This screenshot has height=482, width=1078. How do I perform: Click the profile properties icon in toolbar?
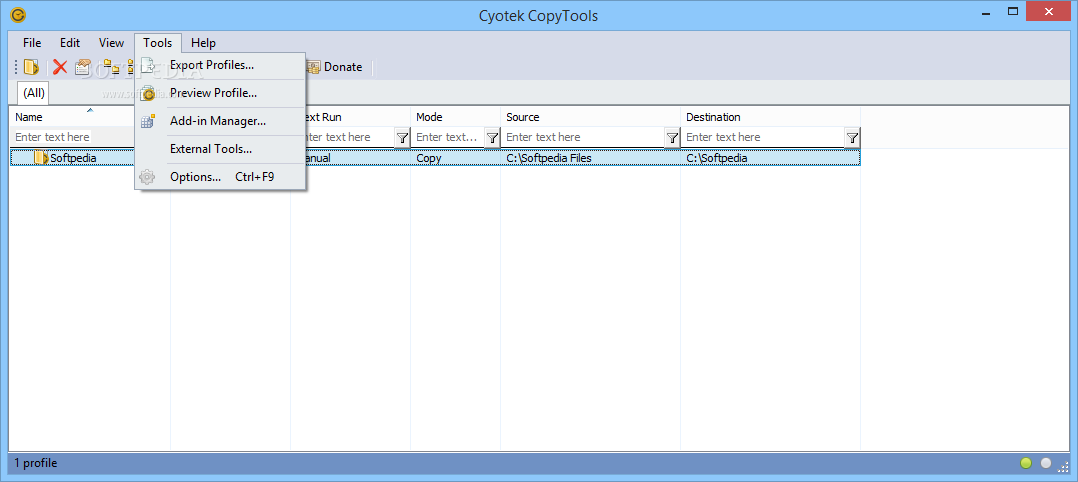pos(83,67)
